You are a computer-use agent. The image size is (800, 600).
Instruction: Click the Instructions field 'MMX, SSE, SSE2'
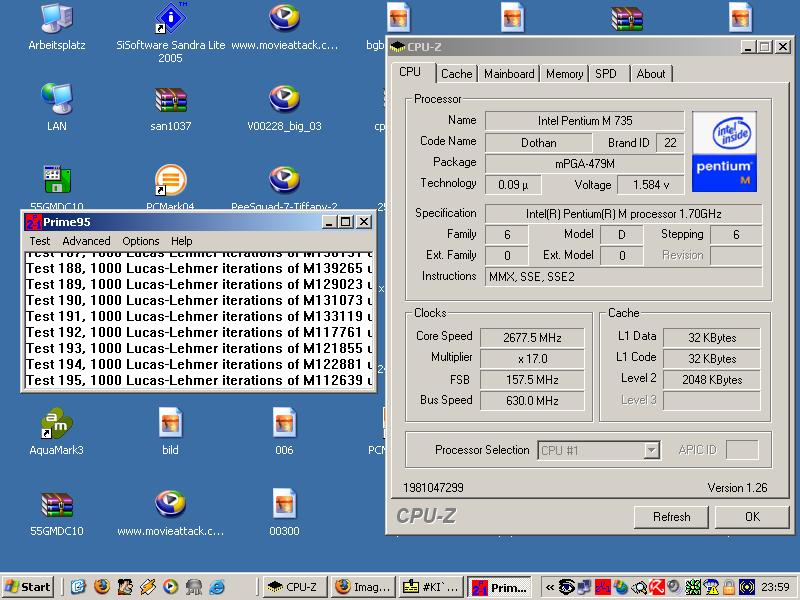point(623,277)
